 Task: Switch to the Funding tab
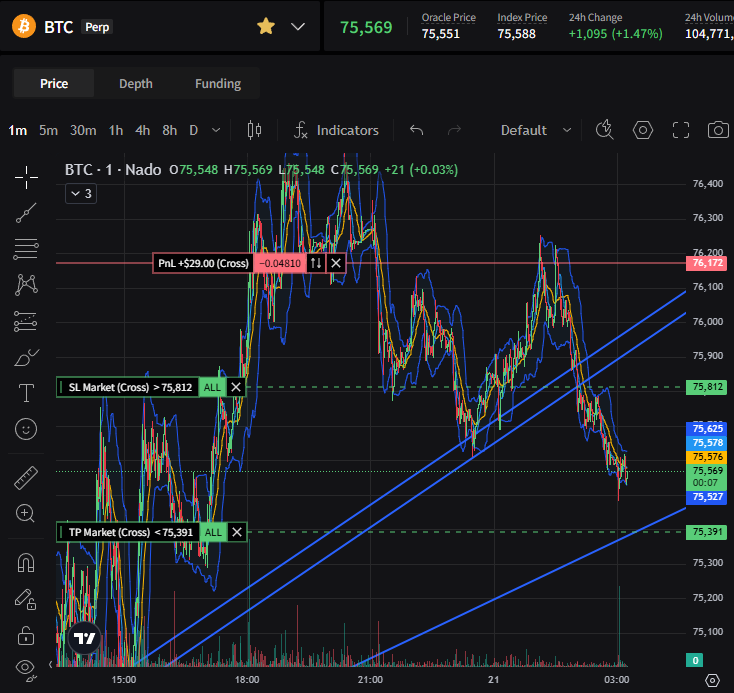tap(218, 83)
